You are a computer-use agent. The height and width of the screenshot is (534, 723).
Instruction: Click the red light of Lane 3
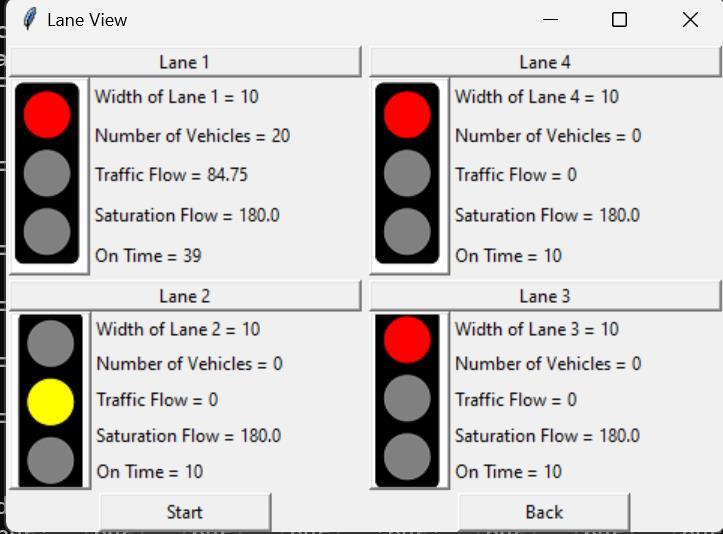coord(407,338)
